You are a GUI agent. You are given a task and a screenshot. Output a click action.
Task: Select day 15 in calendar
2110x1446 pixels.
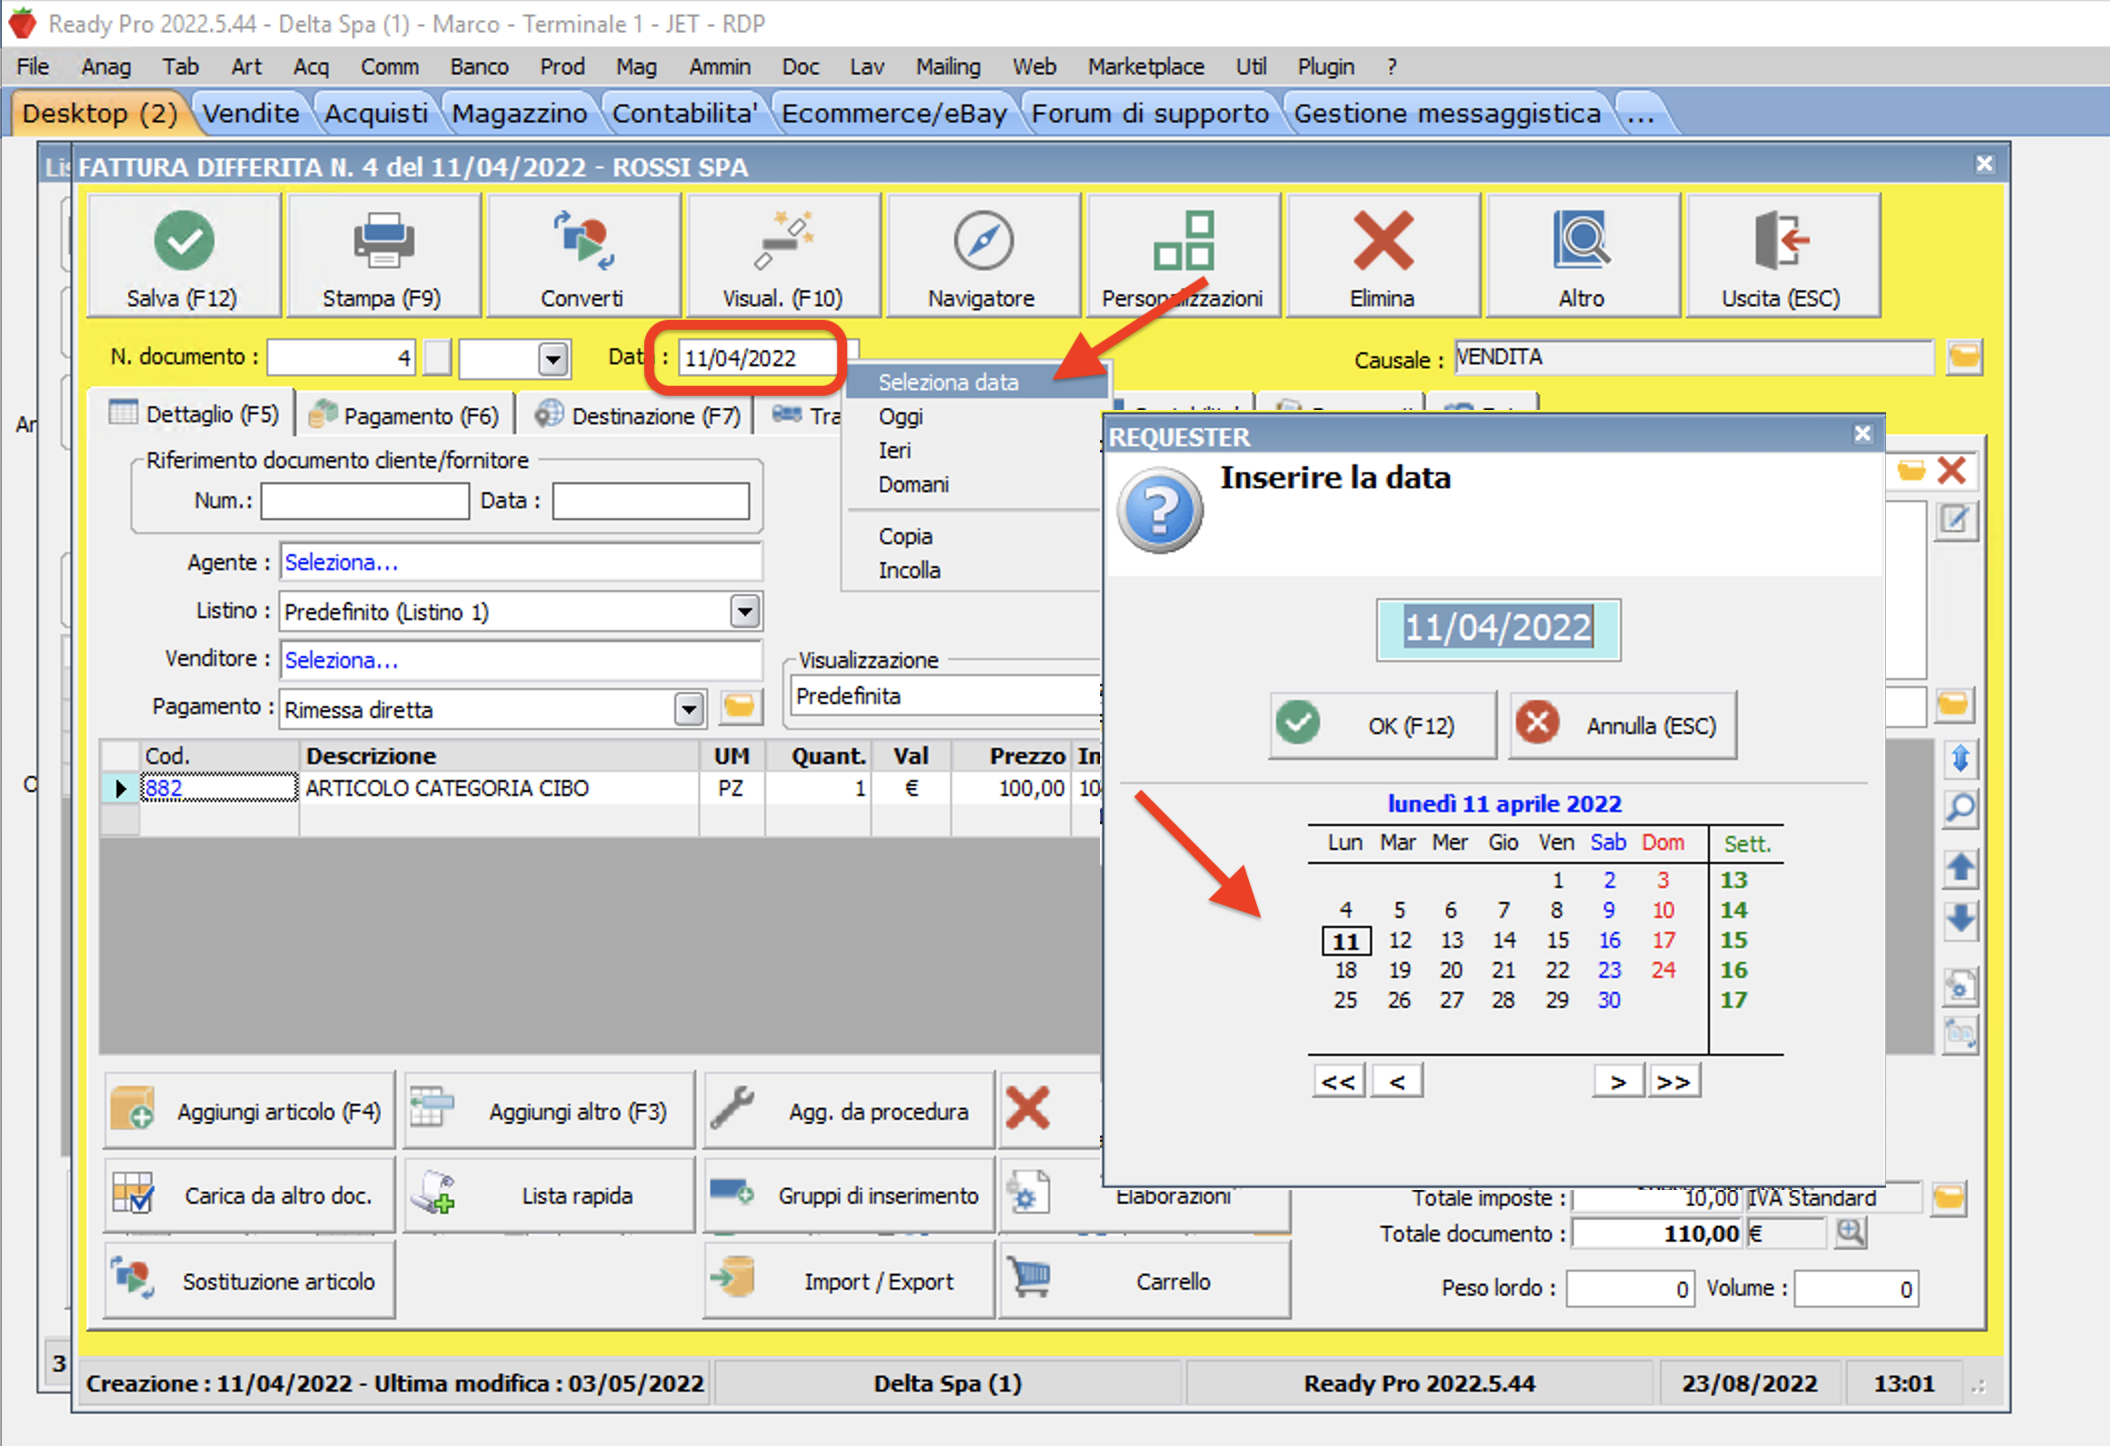tap(1557, 941)
